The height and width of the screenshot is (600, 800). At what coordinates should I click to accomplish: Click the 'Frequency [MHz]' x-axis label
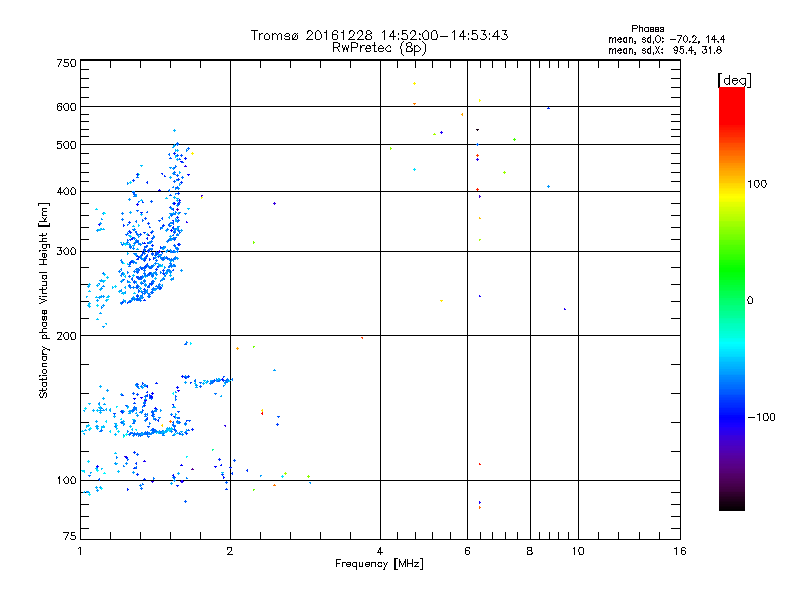point(379,564)
